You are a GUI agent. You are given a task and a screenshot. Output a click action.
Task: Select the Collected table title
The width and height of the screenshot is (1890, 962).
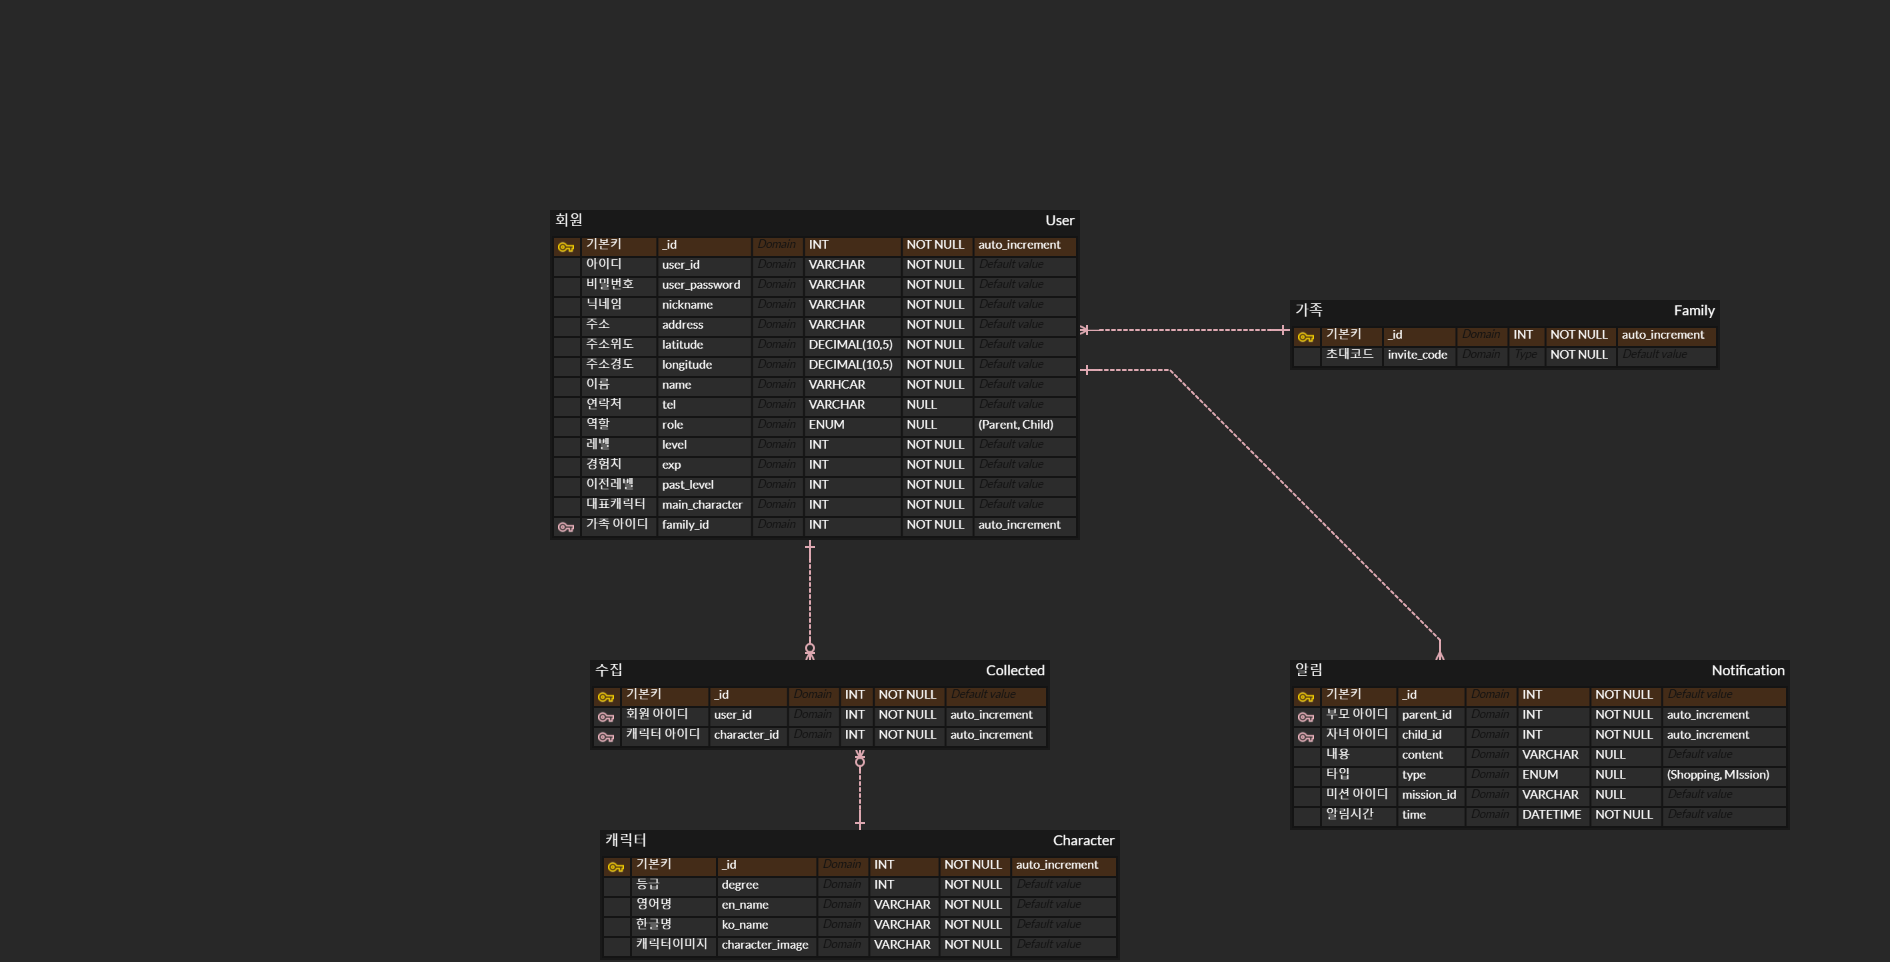[1015, 670]
